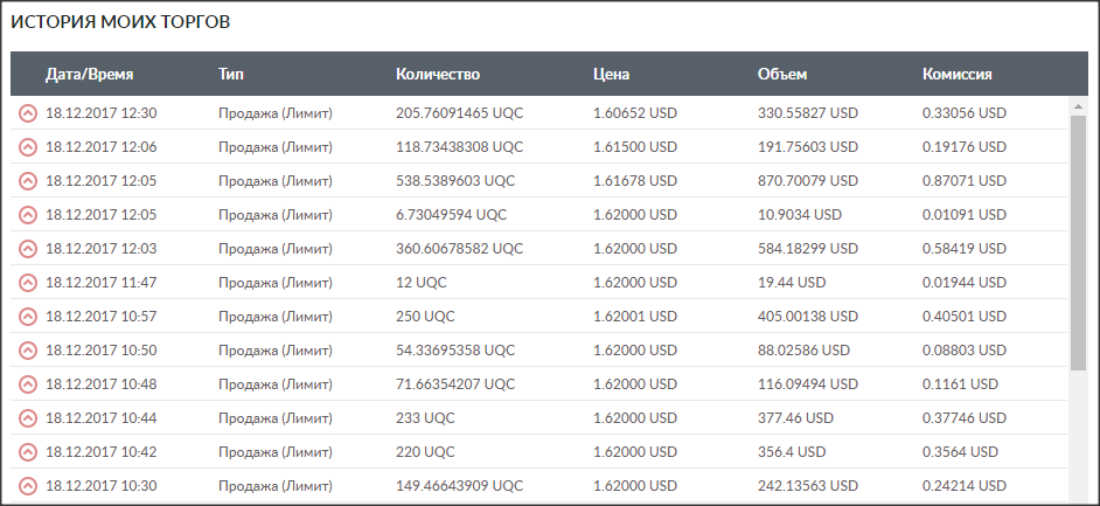Viewport: 1100px width, 506px height.
Task: Select quantity 538.5389603 UQC
Action: [455, 180]
